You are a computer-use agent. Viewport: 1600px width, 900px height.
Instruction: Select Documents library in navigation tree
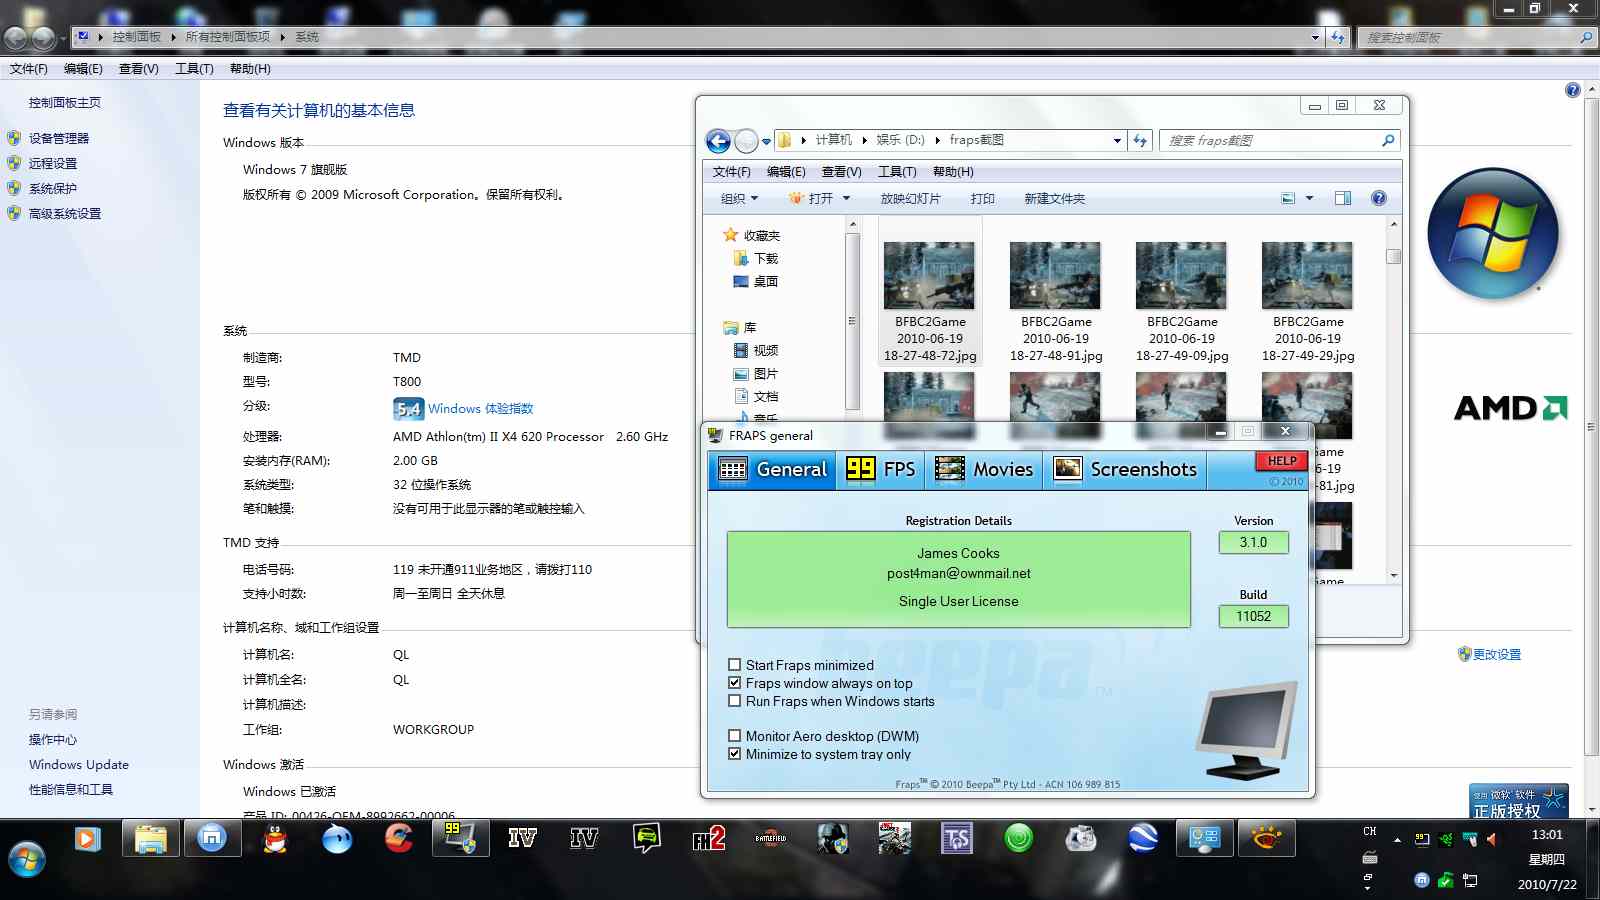(x=755, y=397)
